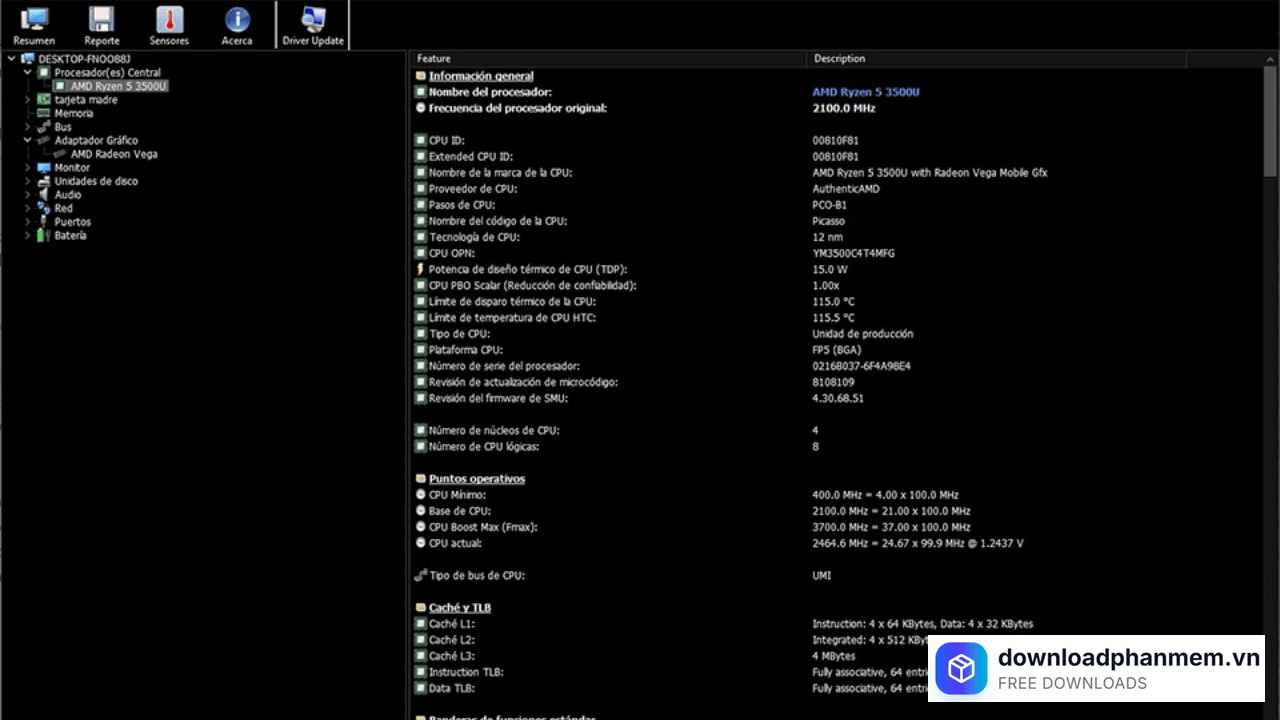Expand the tarjeta madre node
The height and width of the screenshot is (720, 1280).
[28, 100]
